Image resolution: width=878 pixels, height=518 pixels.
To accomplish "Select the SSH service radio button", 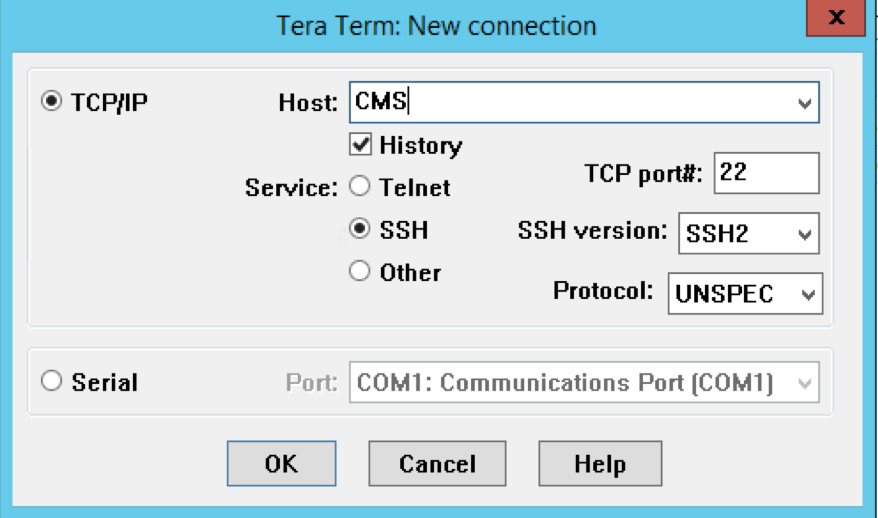I will coord(359,228).
